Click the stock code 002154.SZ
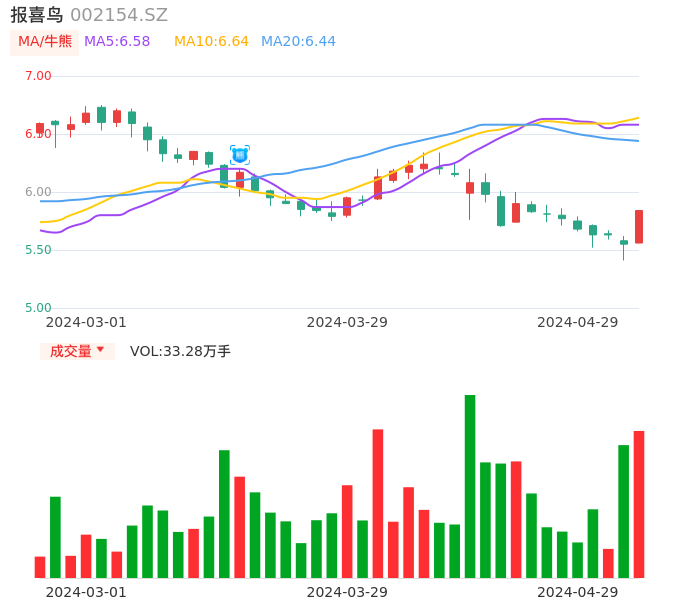This screenshot has height=606, width=686. pos(119,15)
